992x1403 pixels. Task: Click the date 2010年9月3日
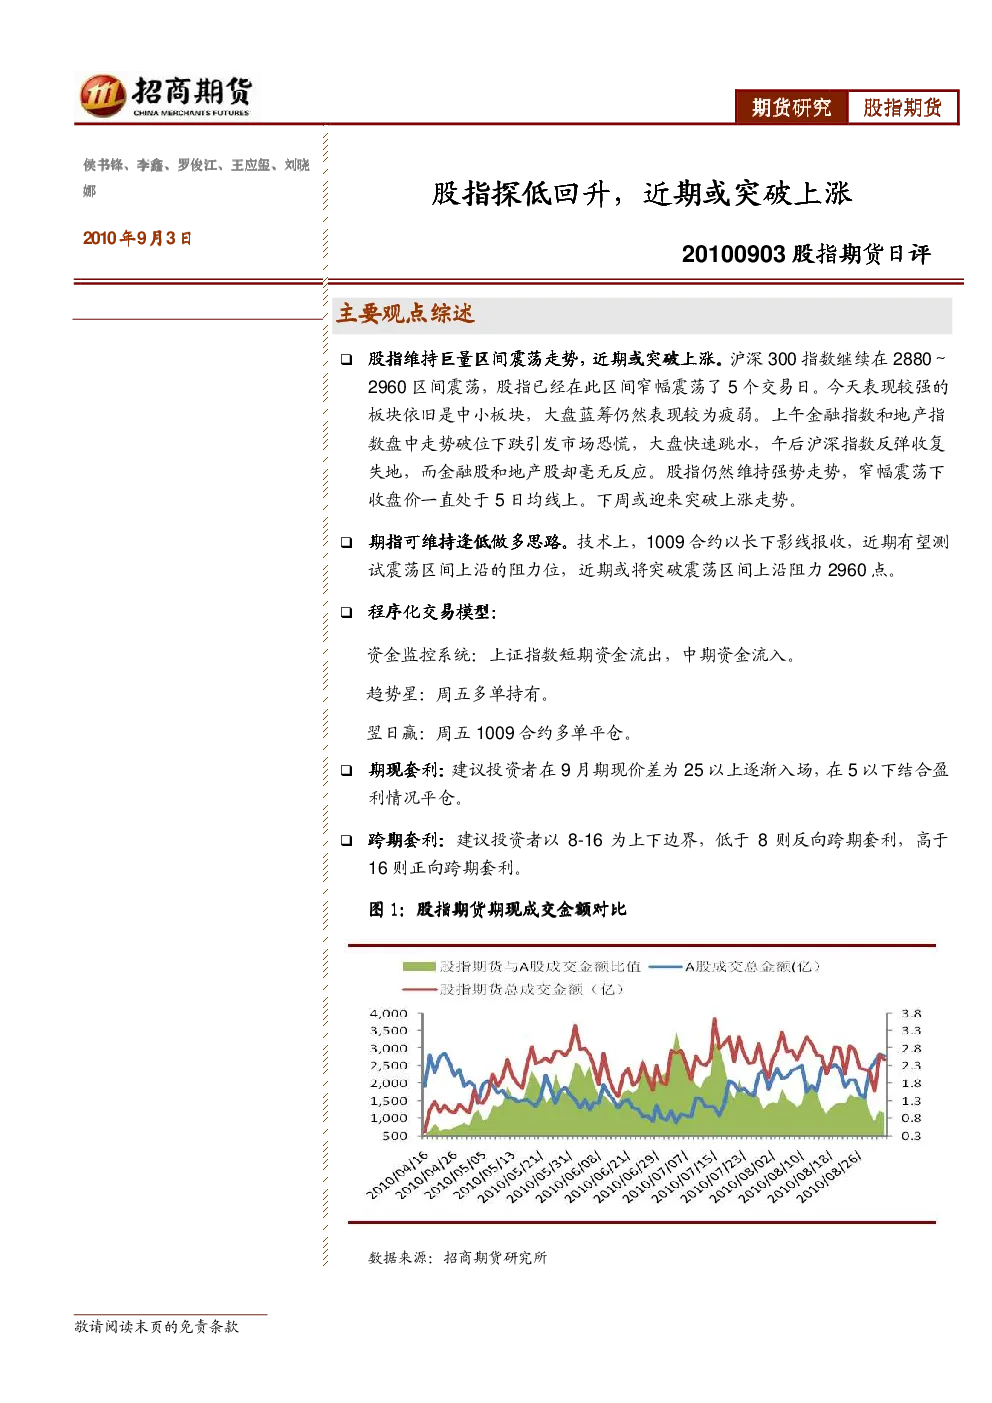(137, 238)
